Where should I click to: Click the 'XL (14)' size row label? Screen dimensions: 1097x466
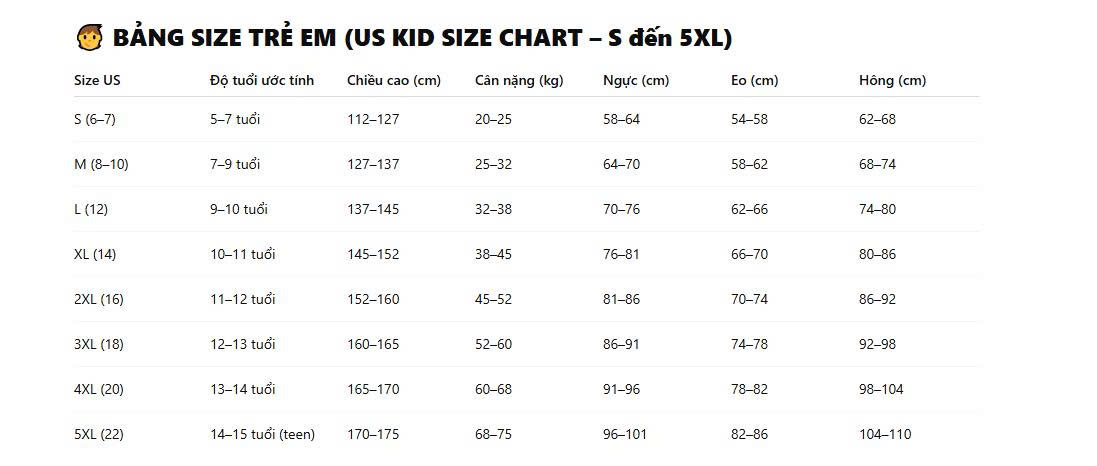(x=95, y=254)
